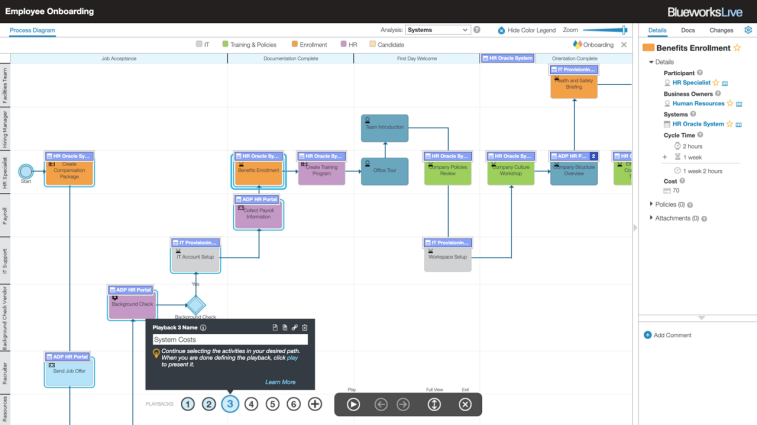Click the link icon in playback popup

coord(294,327)
